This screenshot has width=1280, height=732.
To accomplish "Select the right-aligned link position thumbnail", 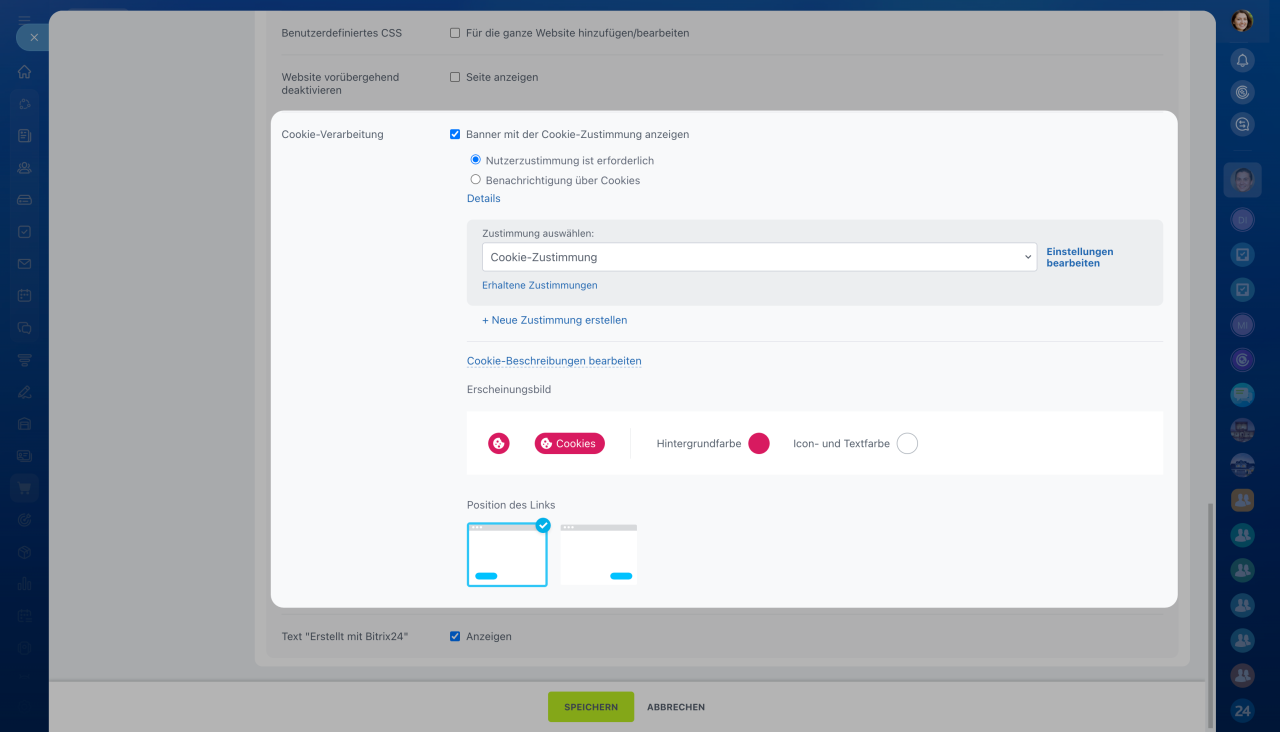I will (x=598, y=554).
